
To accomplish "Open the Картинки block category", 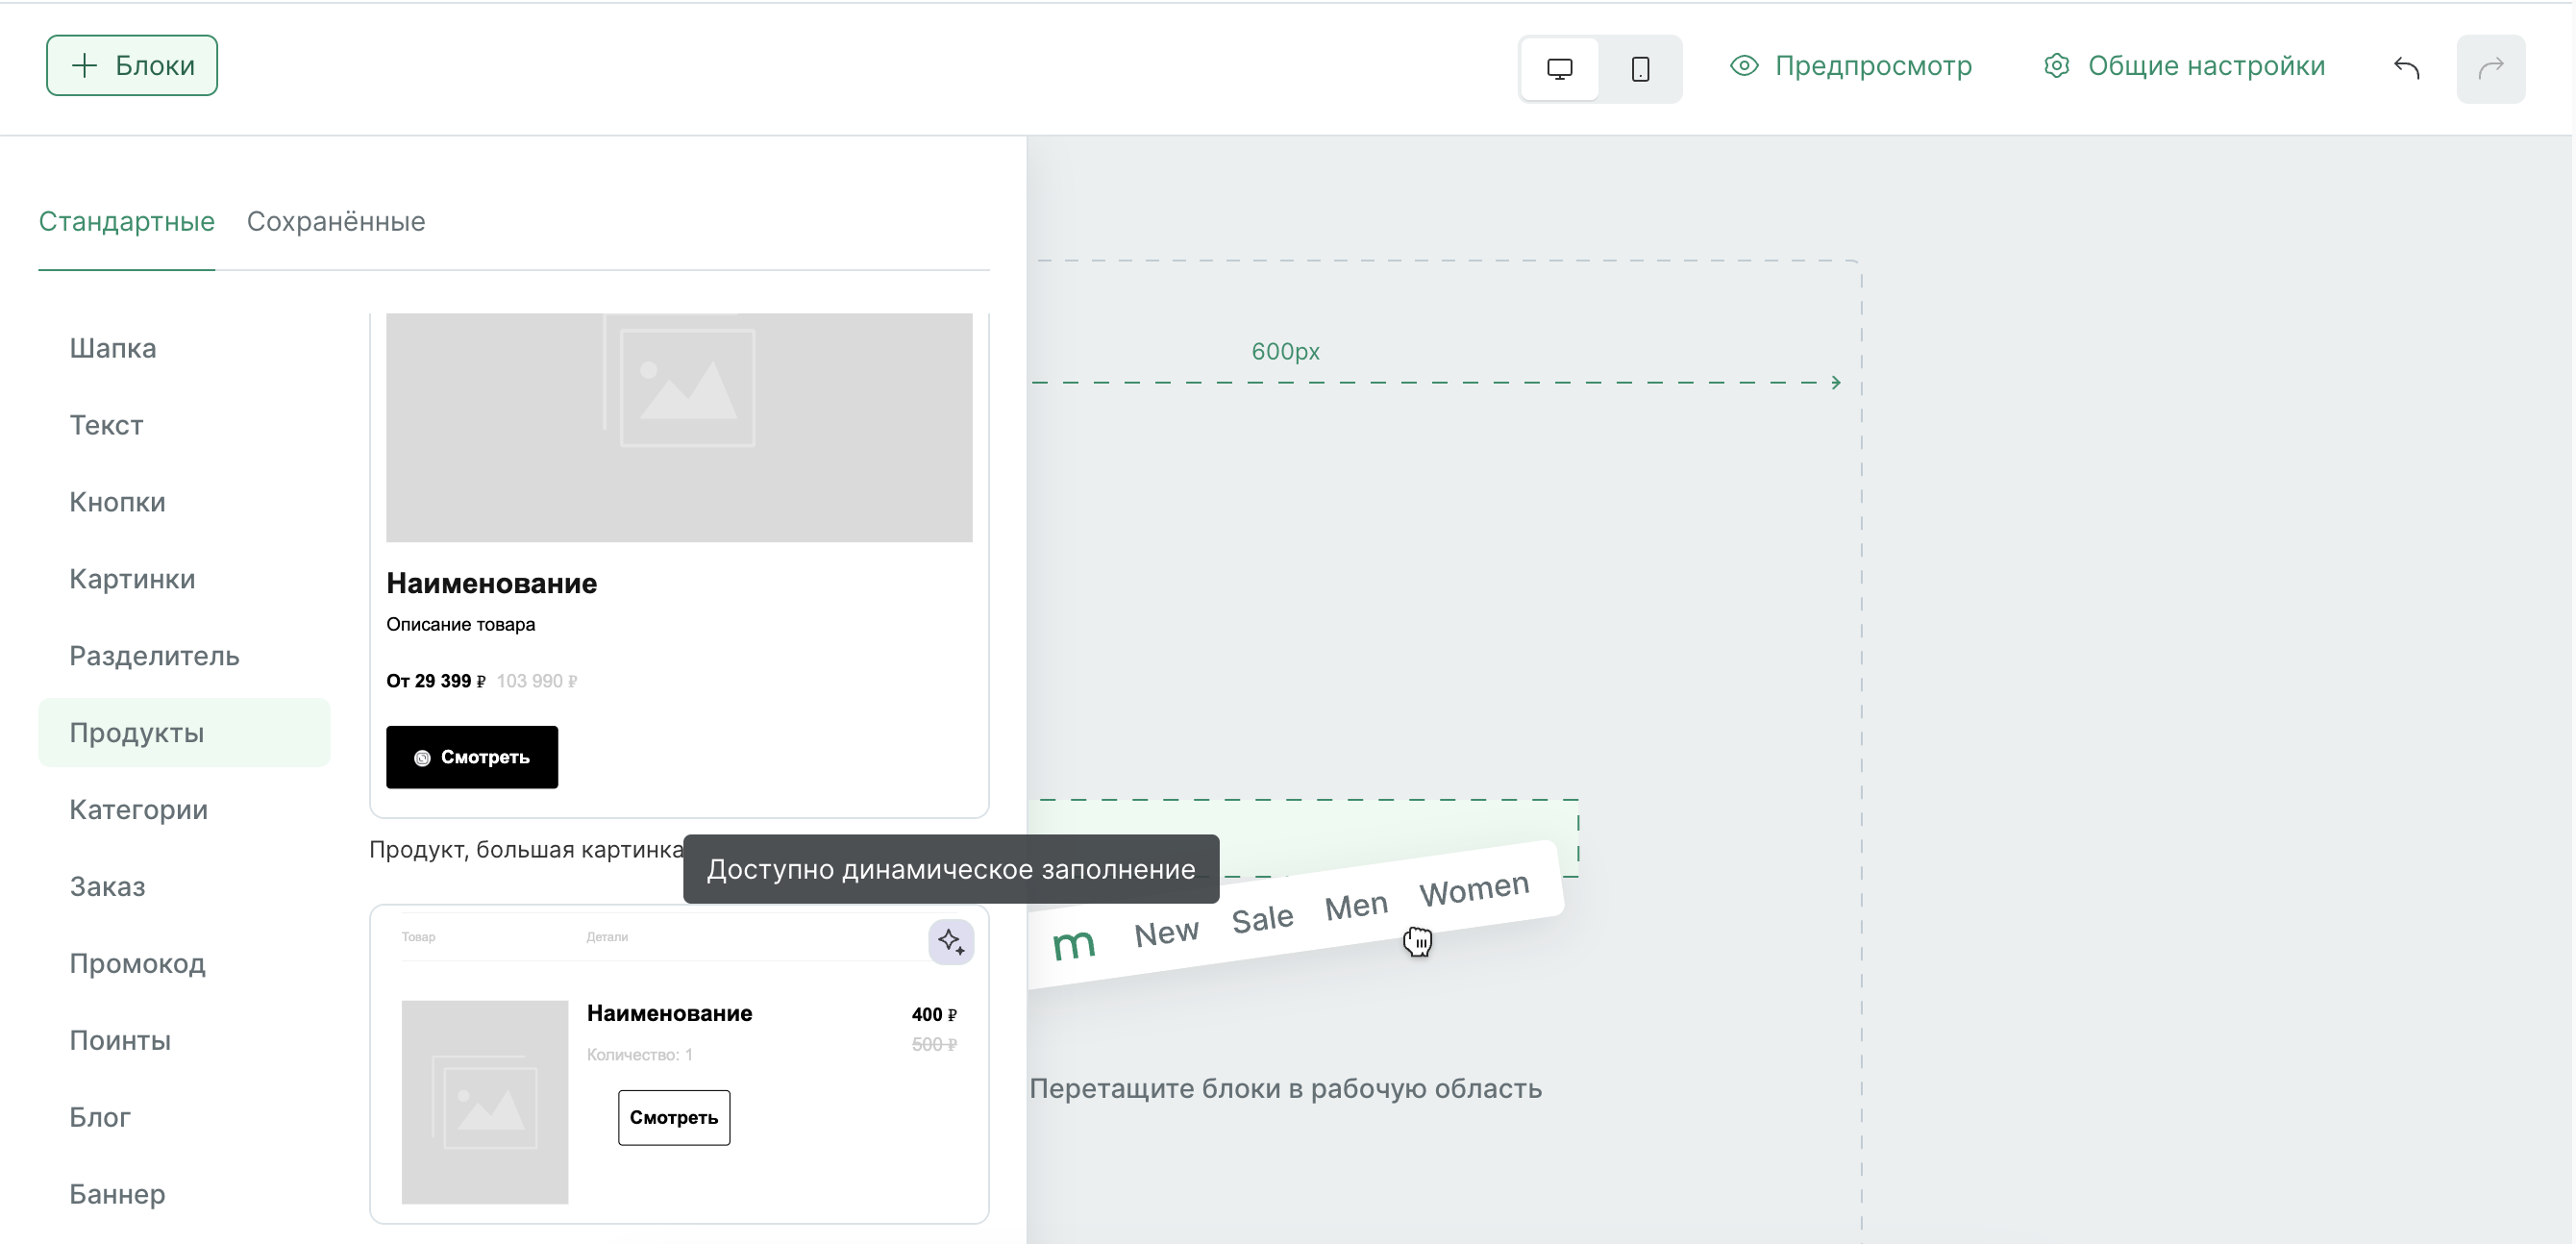I will click(x=184, y=580).
